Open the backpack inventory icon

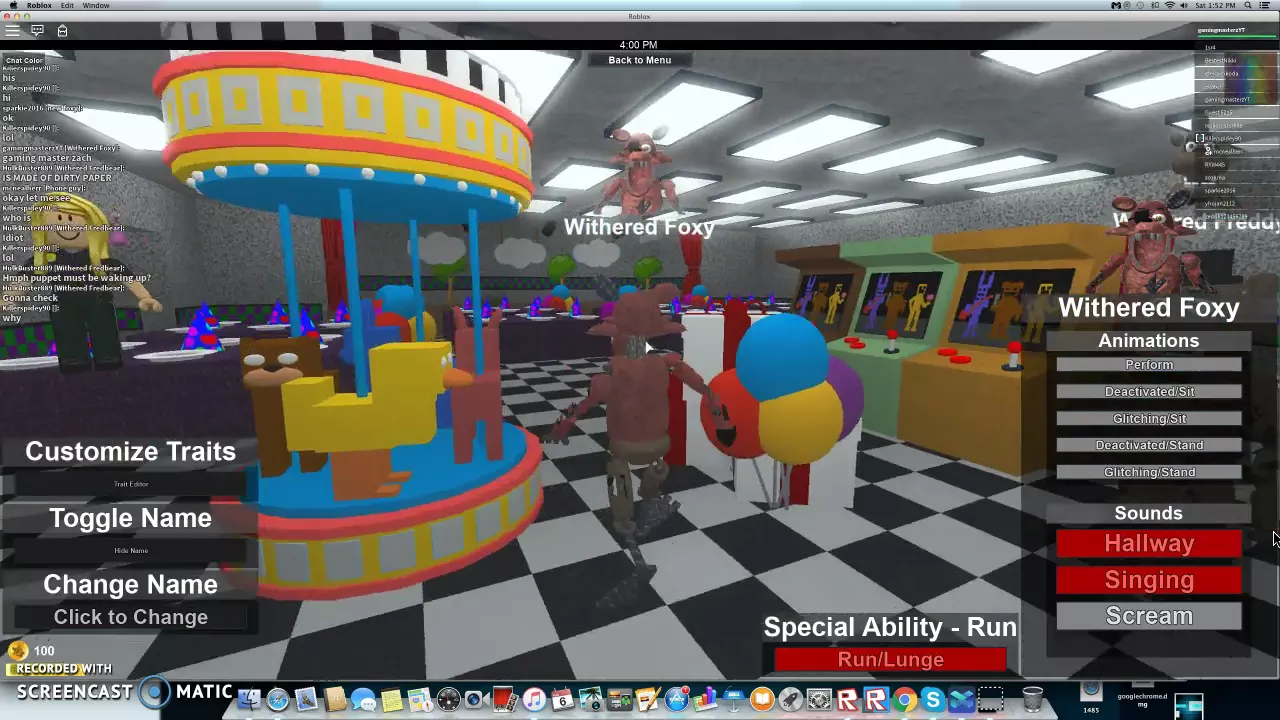pyautogui.click(x=62, y=30)
